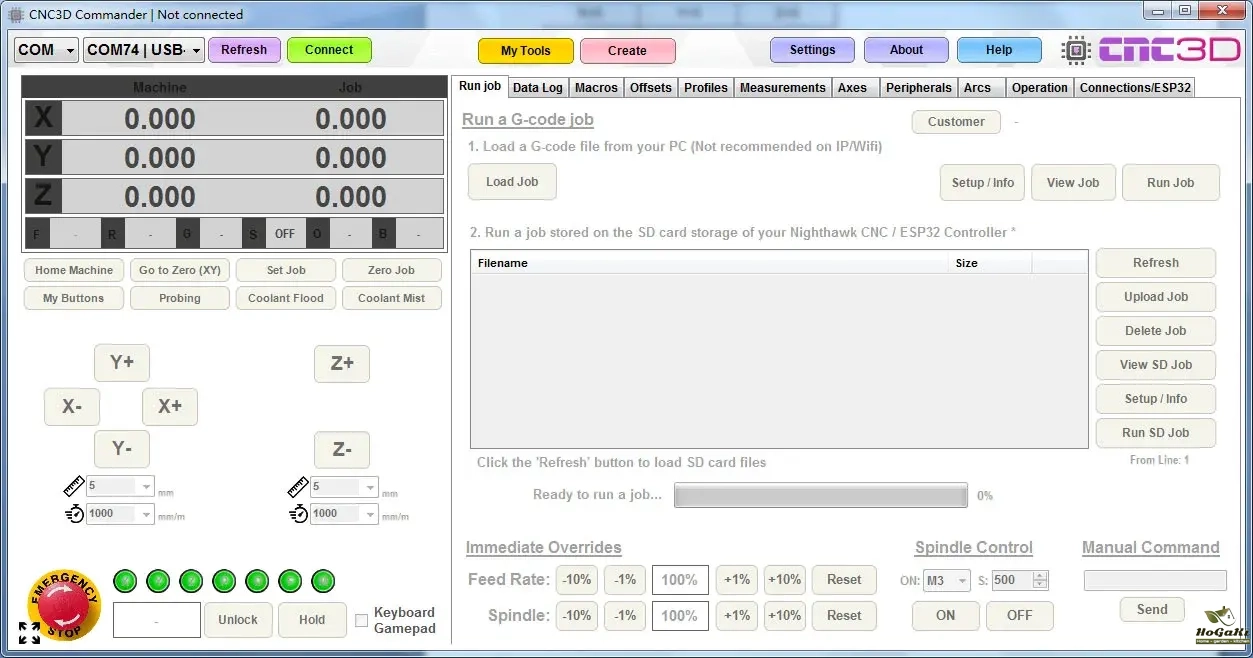Lower the spindle with Z- button
1253x658 pixels.
tap(342, 450)
